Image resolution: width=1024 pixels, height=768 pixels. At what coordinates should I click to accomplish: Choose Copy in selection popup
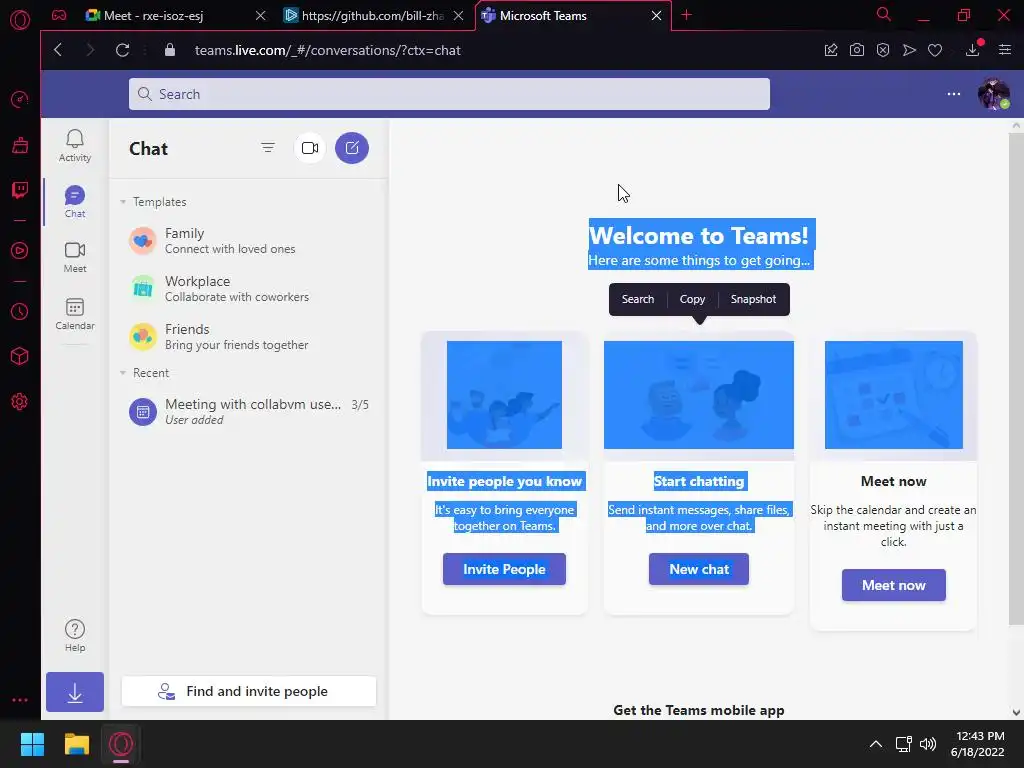coord(692,299)
